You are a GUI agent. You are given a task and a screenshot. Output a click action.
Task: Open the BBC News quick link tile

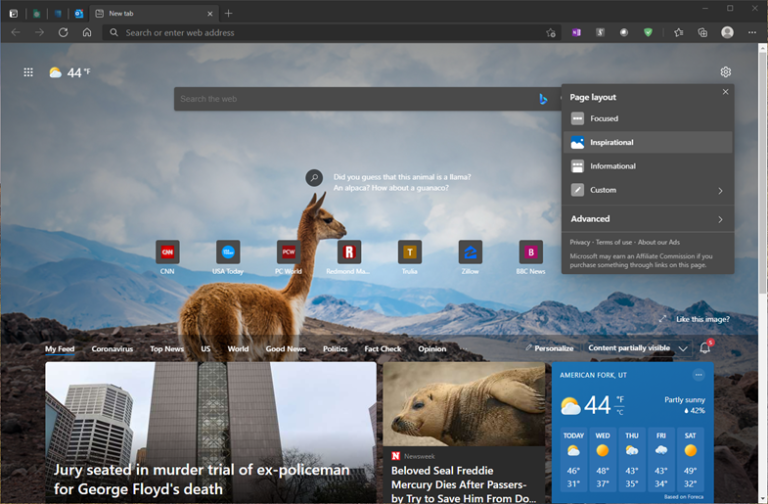point(531,252)
